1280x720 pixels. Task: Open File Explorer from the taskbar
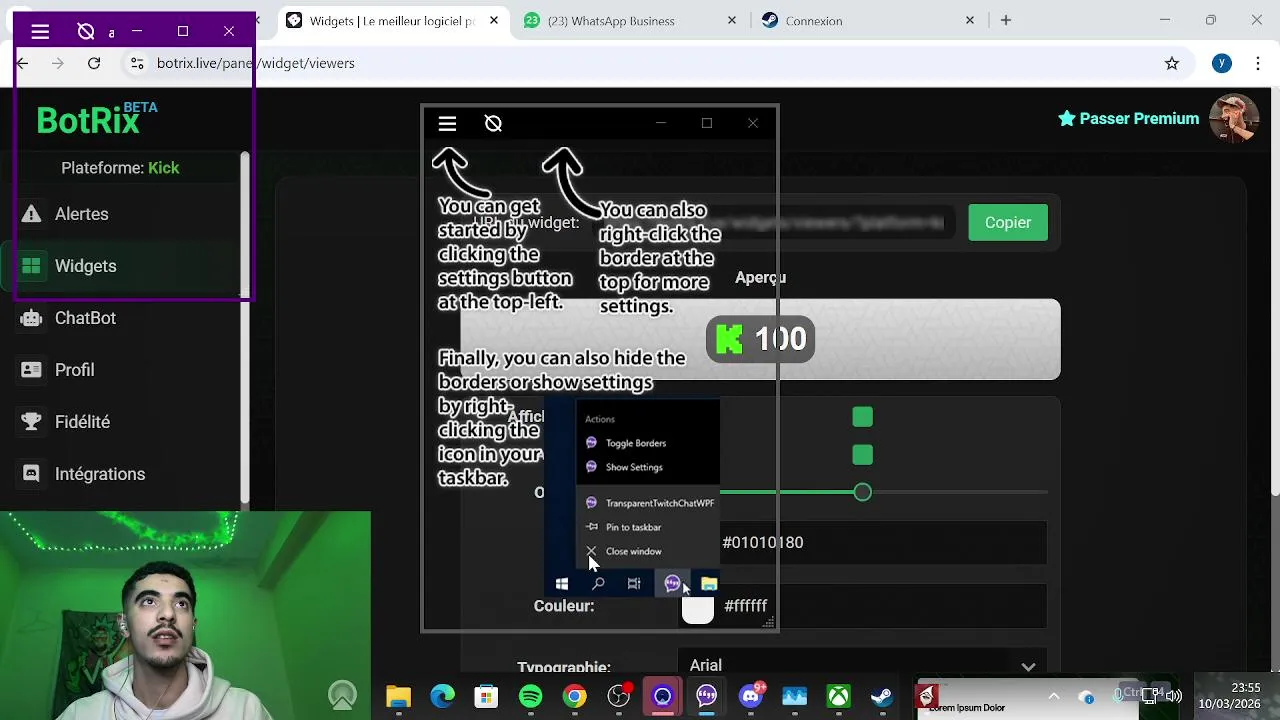(x=399, y=696)
